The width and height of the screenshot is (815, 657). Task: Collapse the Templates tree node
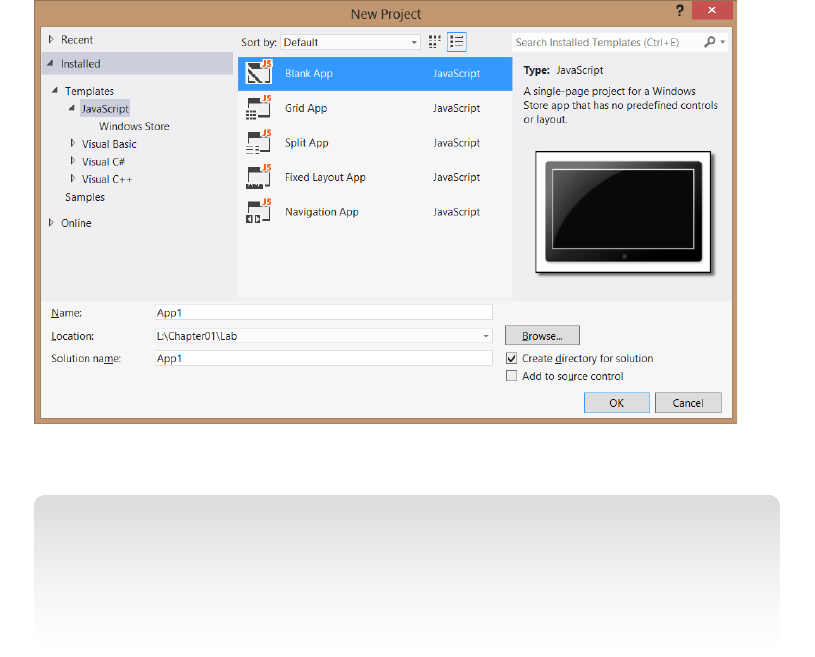pos(55,90)
